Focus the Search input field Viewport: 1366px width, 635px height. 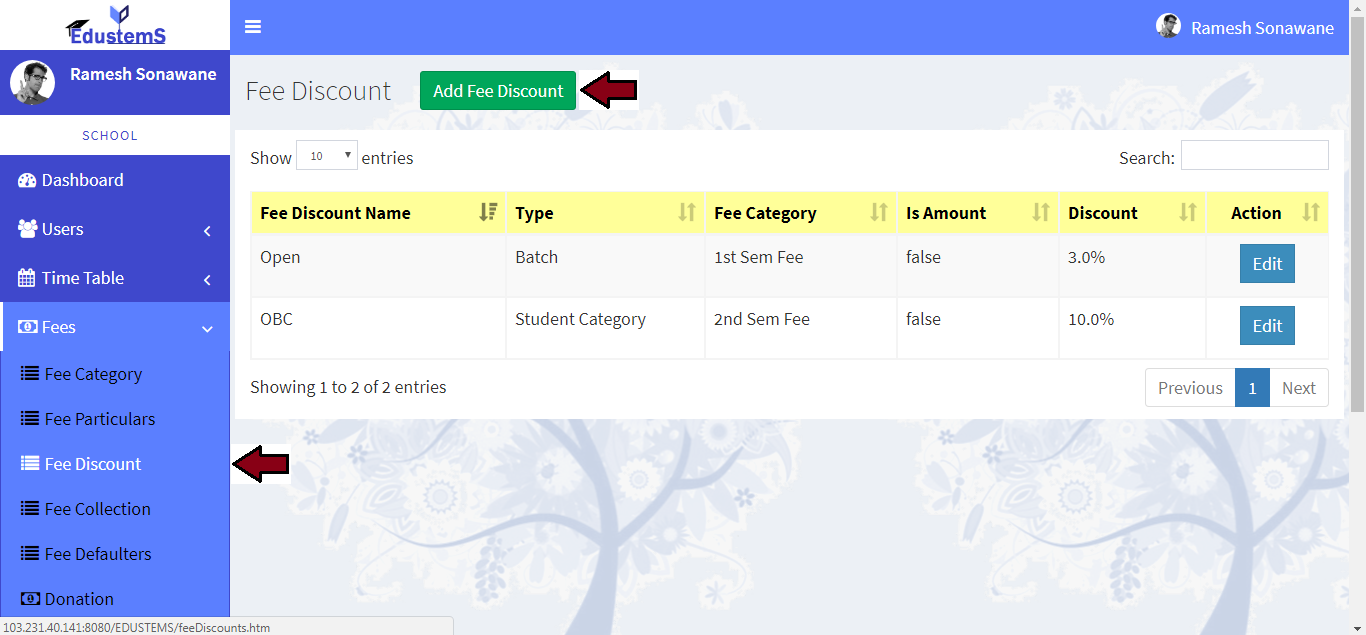point(1254,156)
